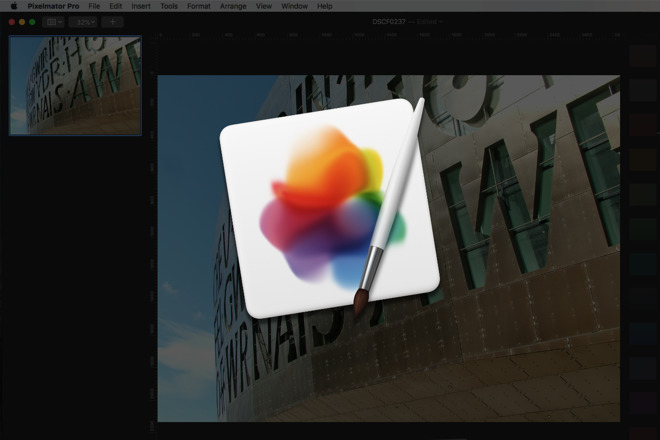Image resolution: width=660 pixels, height=440 pixels.
Task: Open the Edit menu
Action: point(116,6)
